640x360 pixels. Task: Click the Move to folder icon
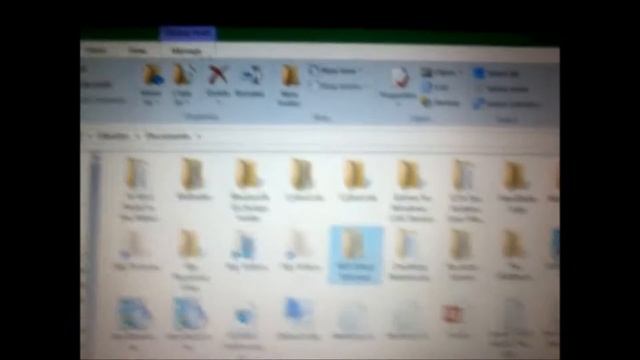tap(153, 76)
